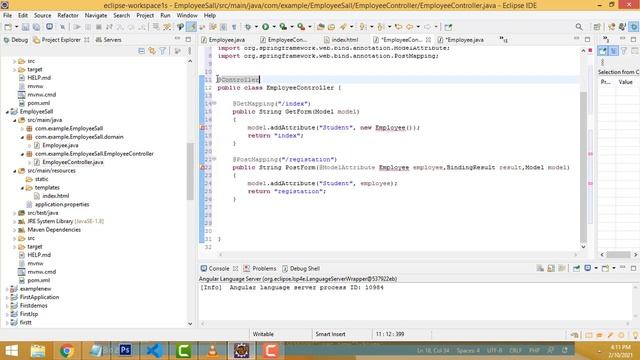Select EmployeeController.java in the project tree

[x=73, y=162]
